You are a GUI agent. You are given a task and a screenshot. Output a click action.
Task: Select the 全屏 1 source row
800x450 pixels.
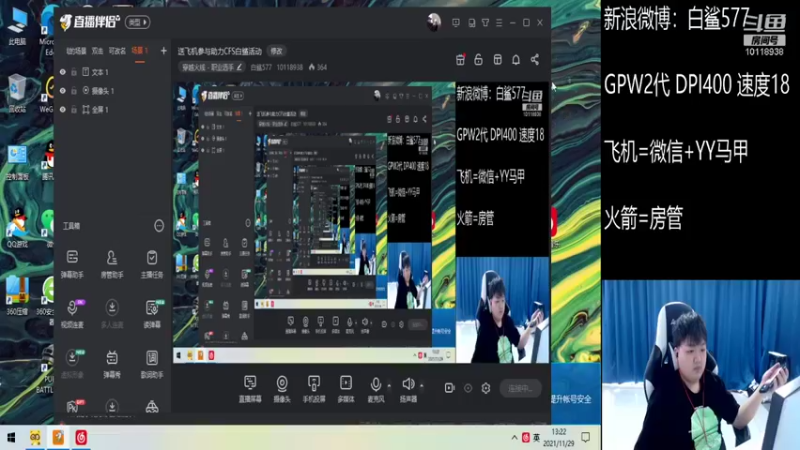(112, 109)
